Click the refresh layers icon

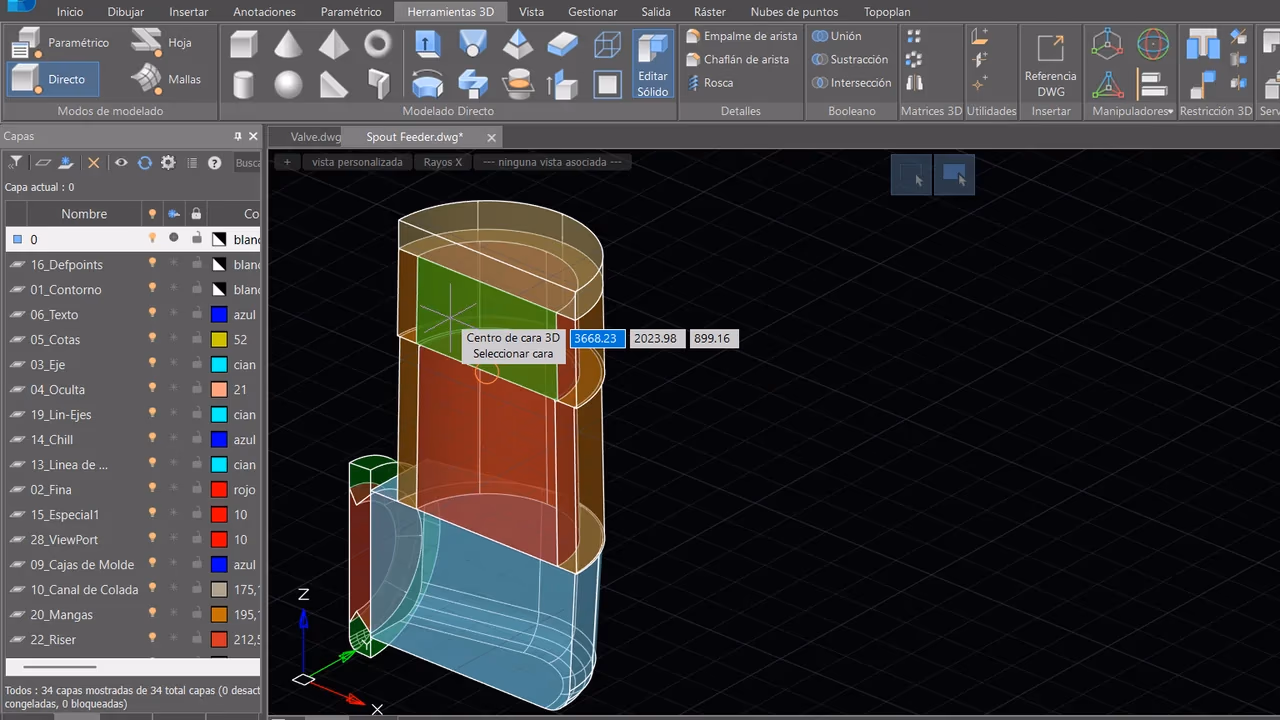[145, 162]
